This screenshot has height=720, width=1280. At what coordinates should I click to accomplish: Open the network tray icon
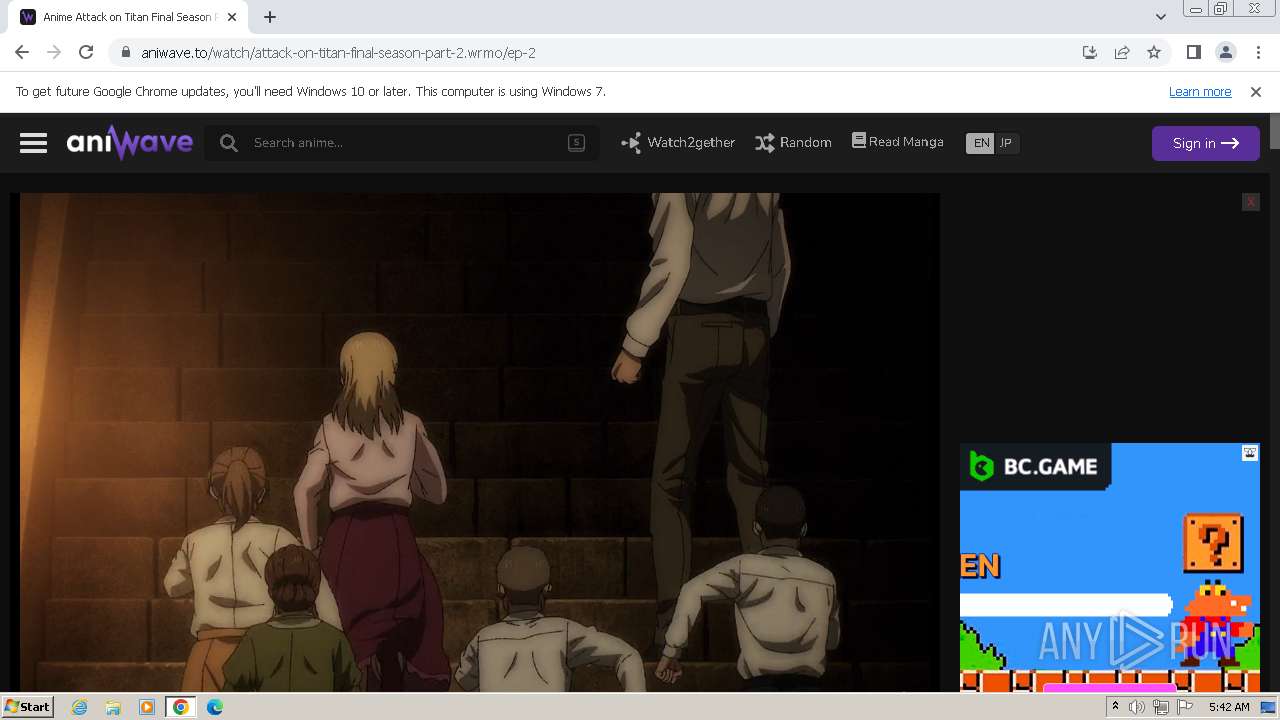click(x=1160, y=707)
